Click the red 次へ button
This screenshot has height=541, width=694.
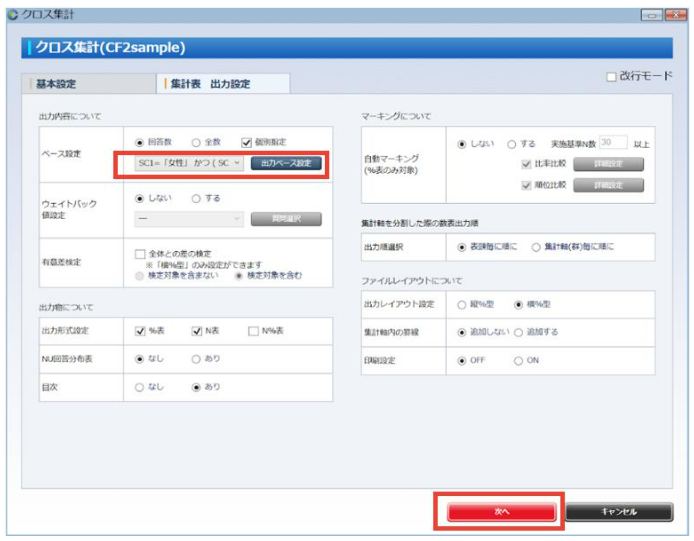click(501, 511)
